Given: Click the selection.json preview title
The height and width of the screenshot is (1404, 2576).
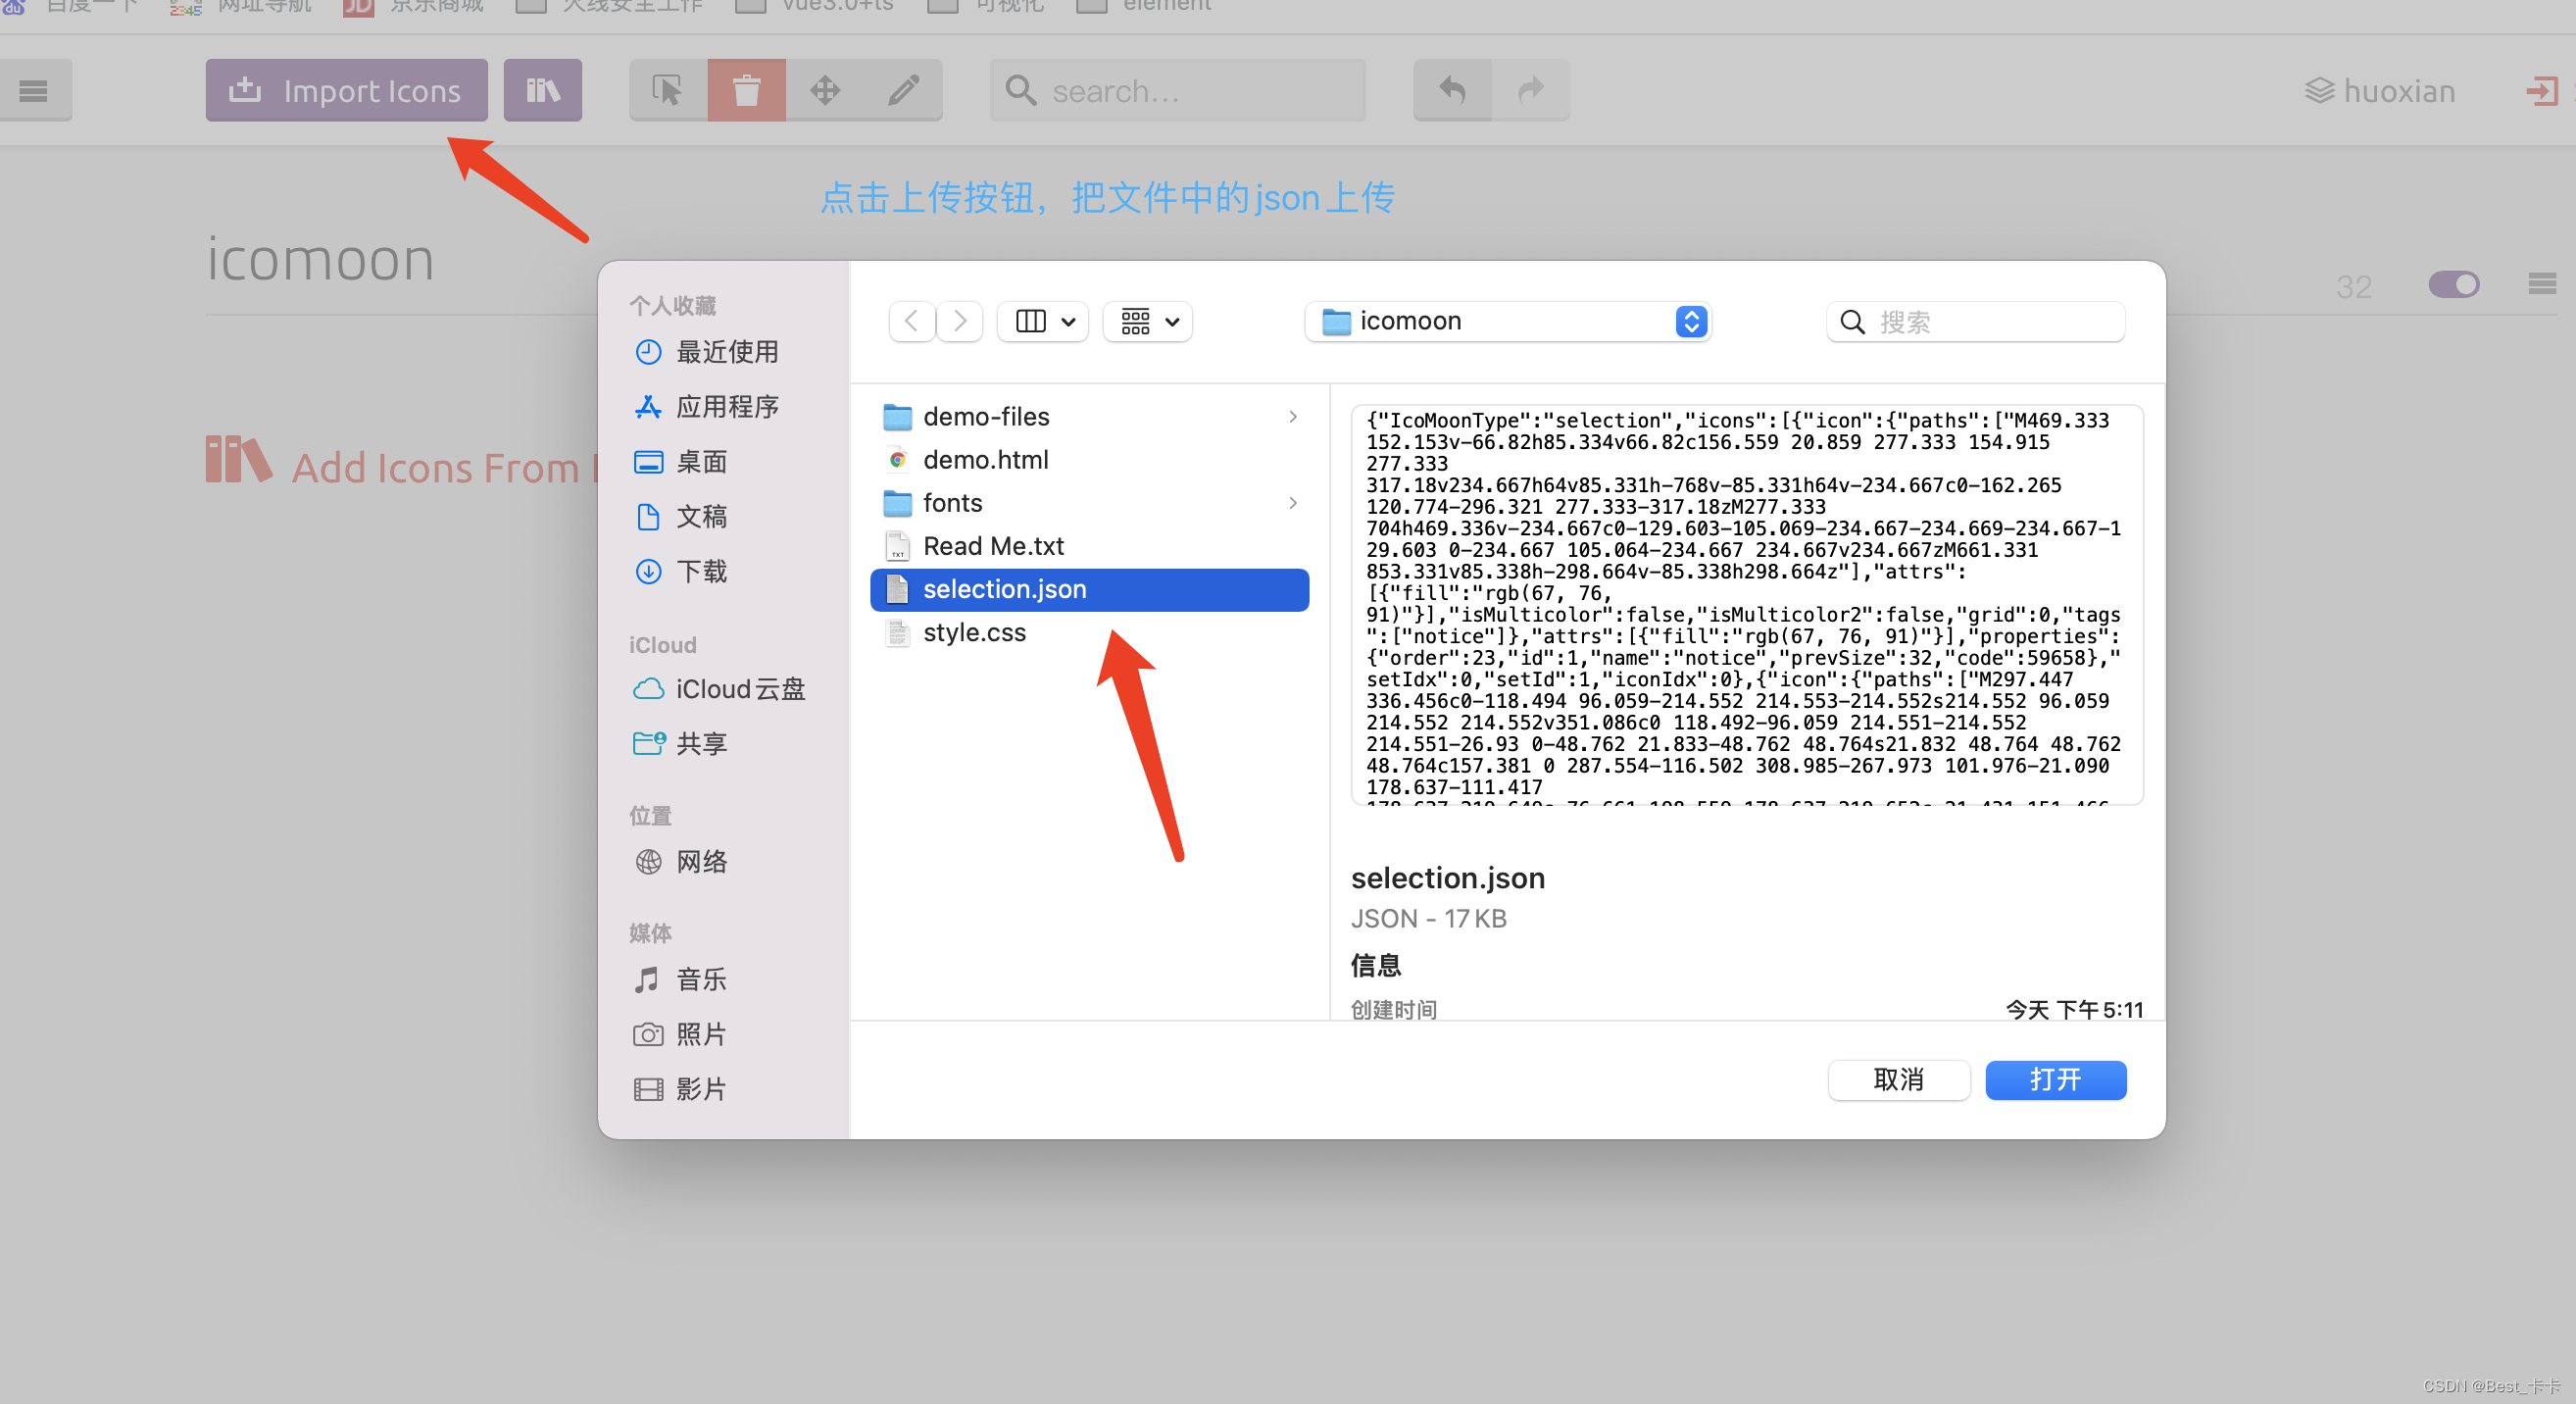Looking at the screenshot, I should pos(1447,878).
